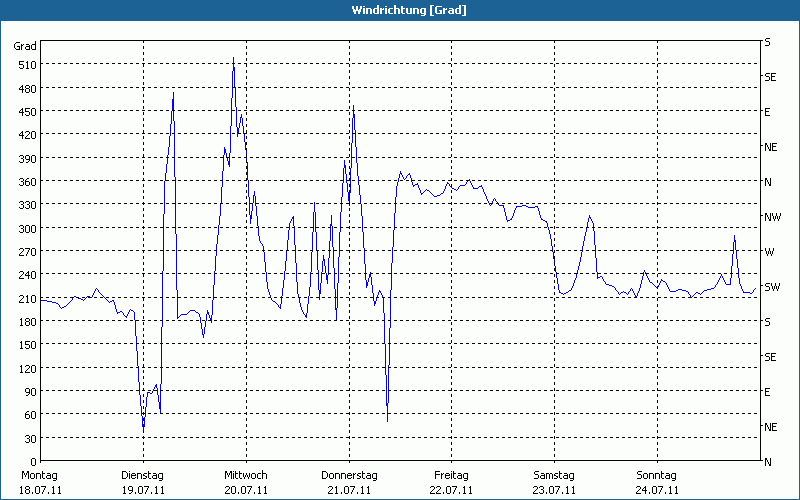
Task: Click the 420 value on the y-axis
Action: 28,135
